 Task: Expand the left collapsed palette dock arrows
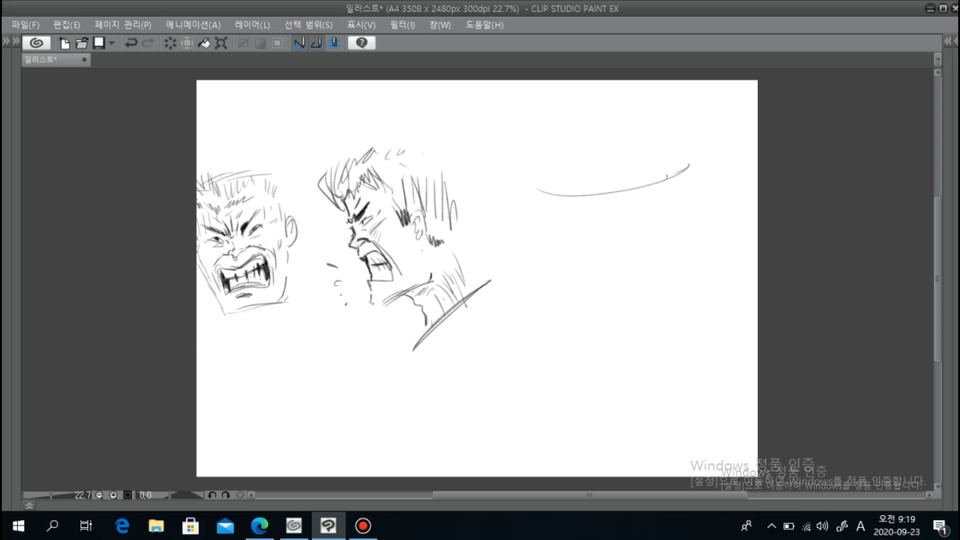tap(11, 41)
